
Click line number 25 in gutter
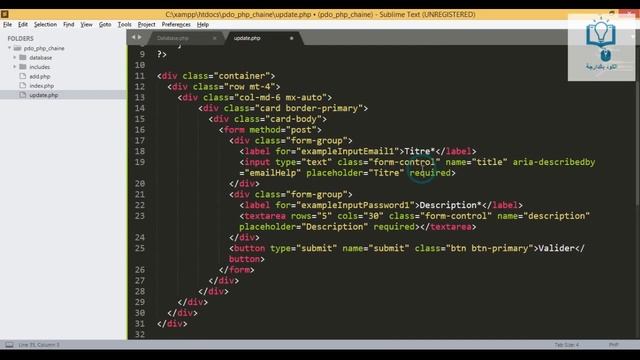(140, 248)
